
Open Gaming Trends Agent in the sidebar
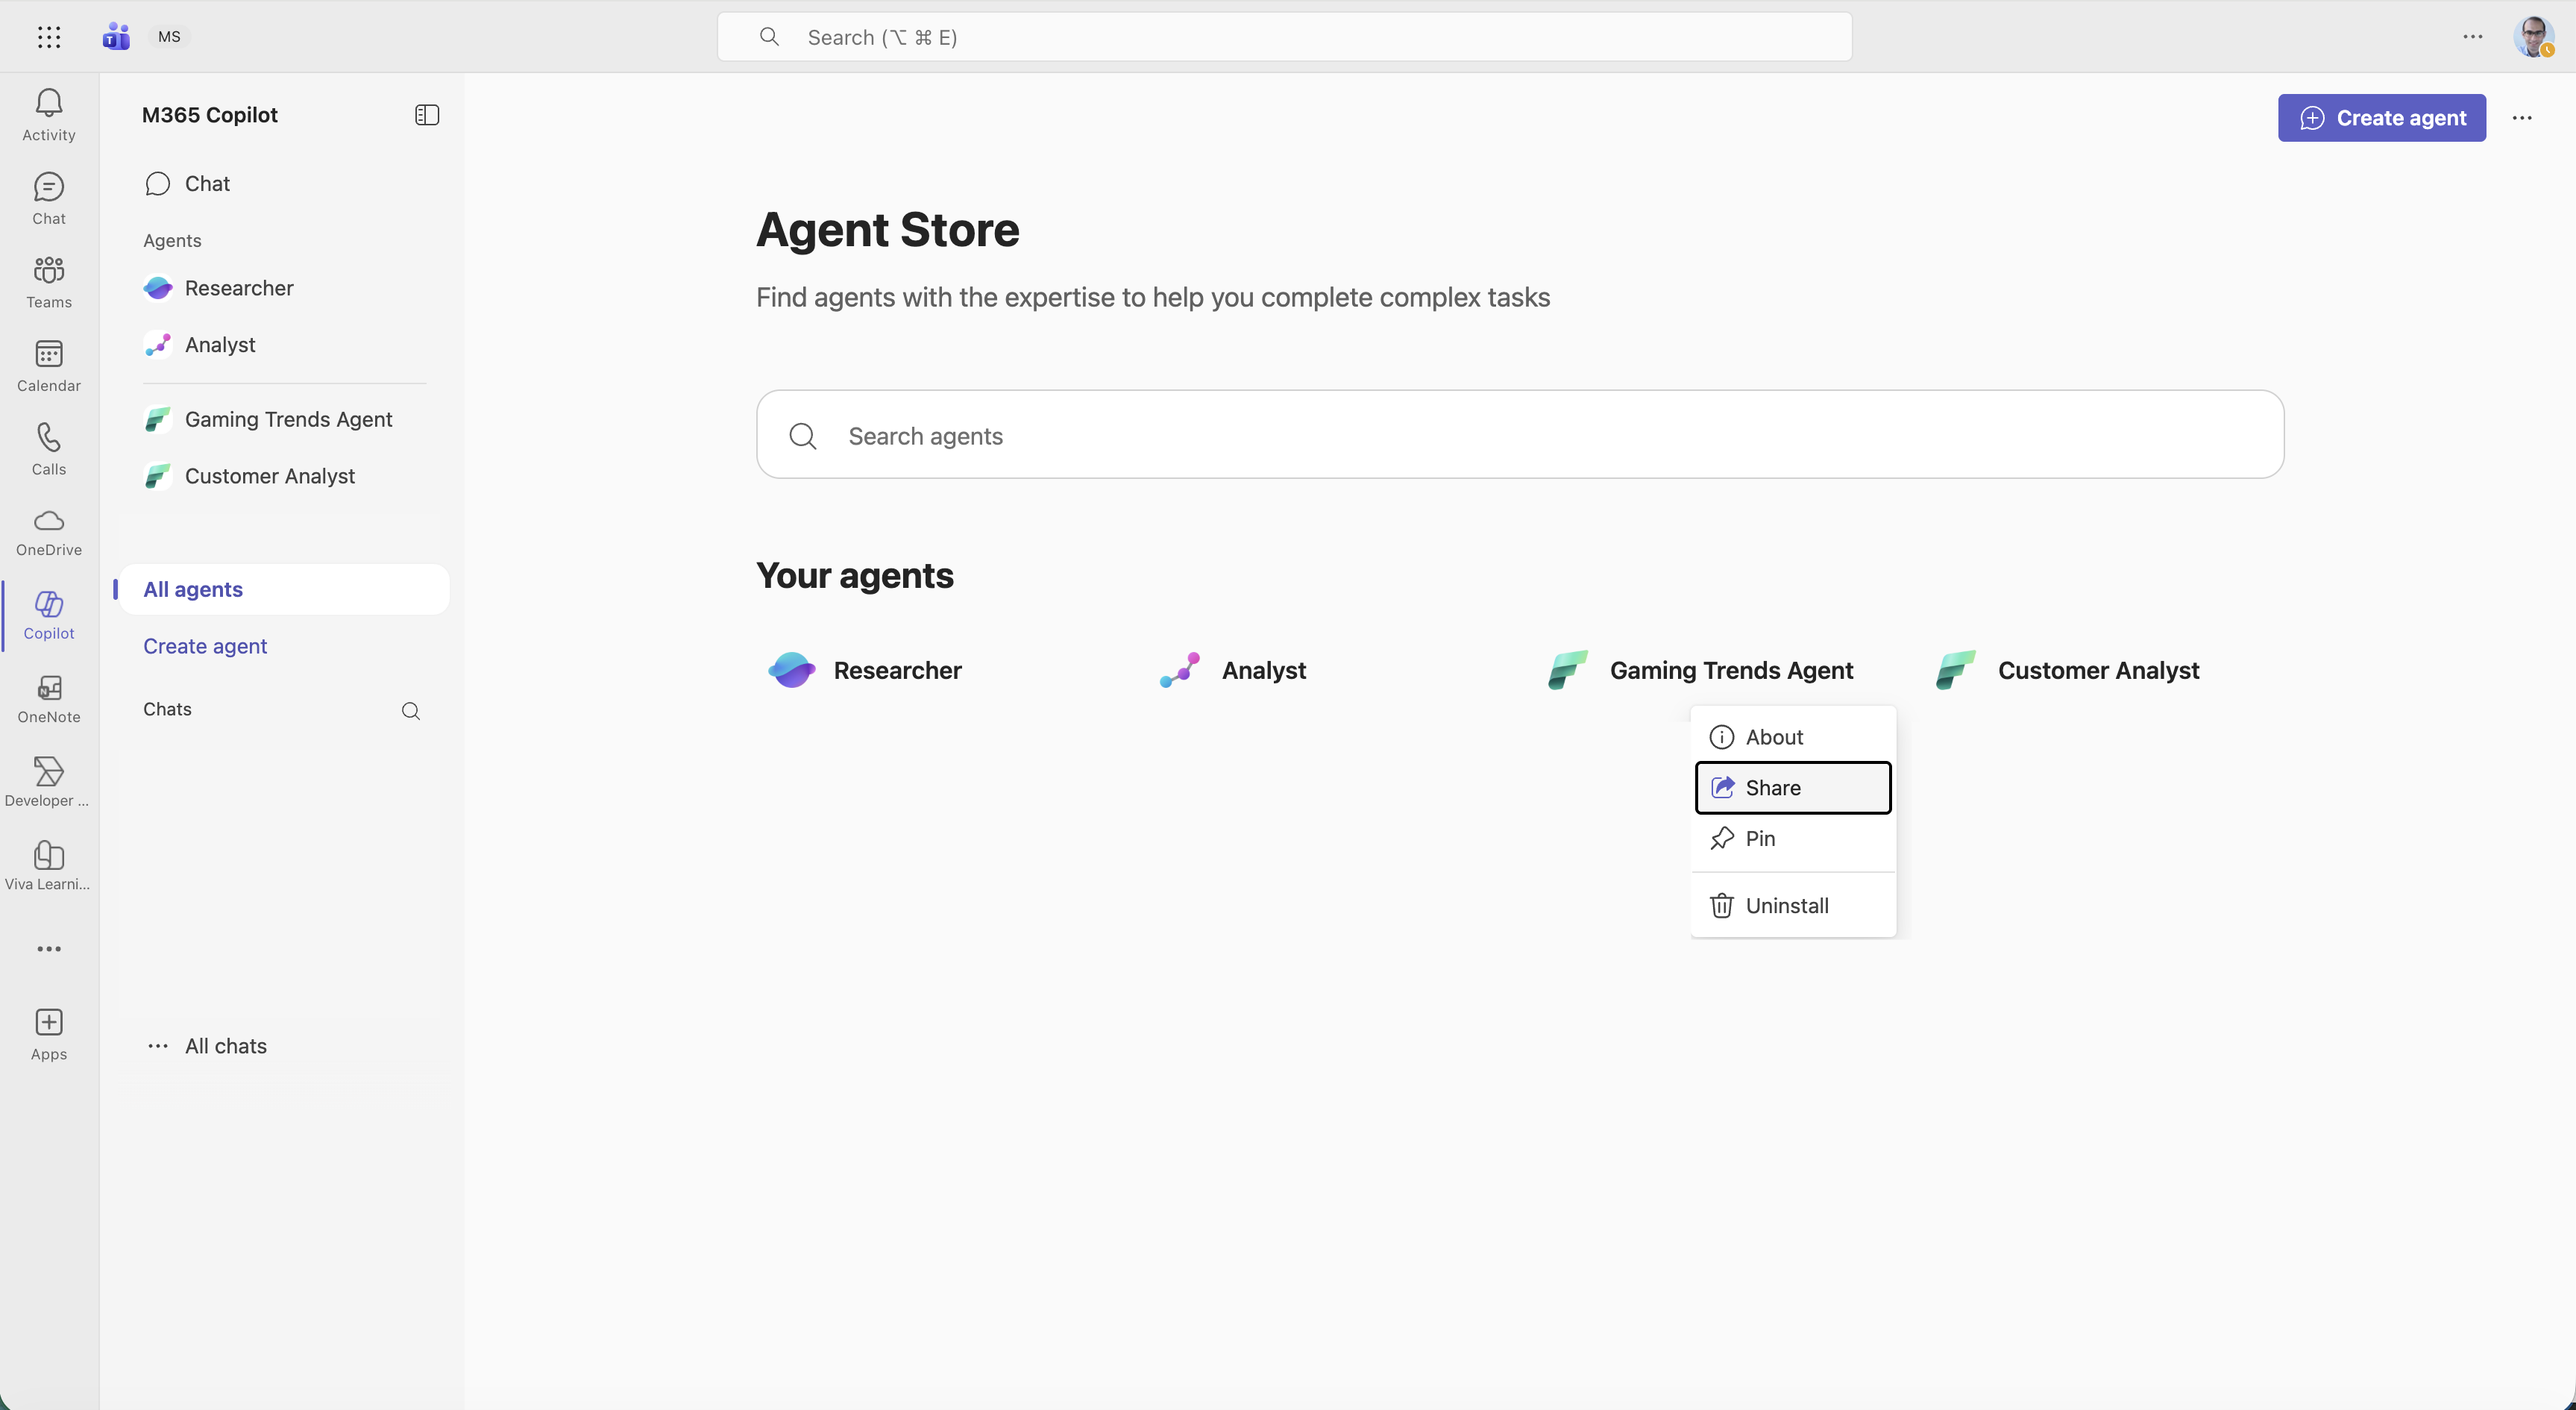click(284, 420)
